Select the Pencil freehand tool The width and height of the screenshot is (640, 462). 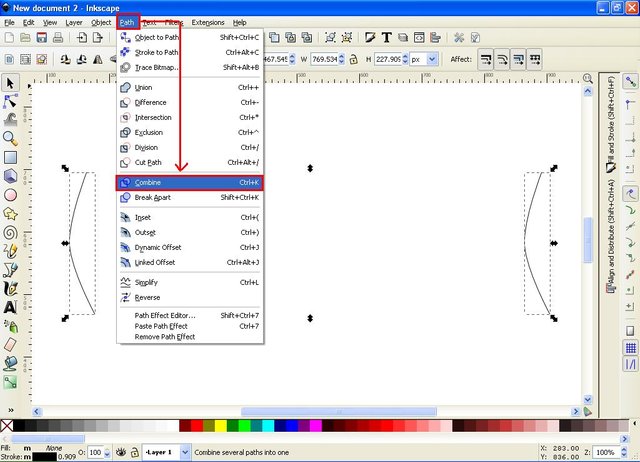pyautogui.click(x=10, y=251)
